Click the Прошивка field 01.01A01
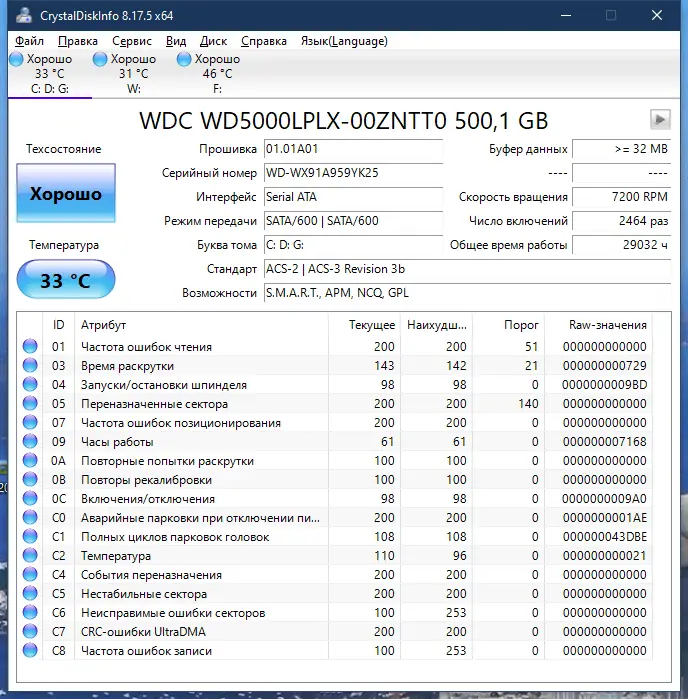 (353, 149)
